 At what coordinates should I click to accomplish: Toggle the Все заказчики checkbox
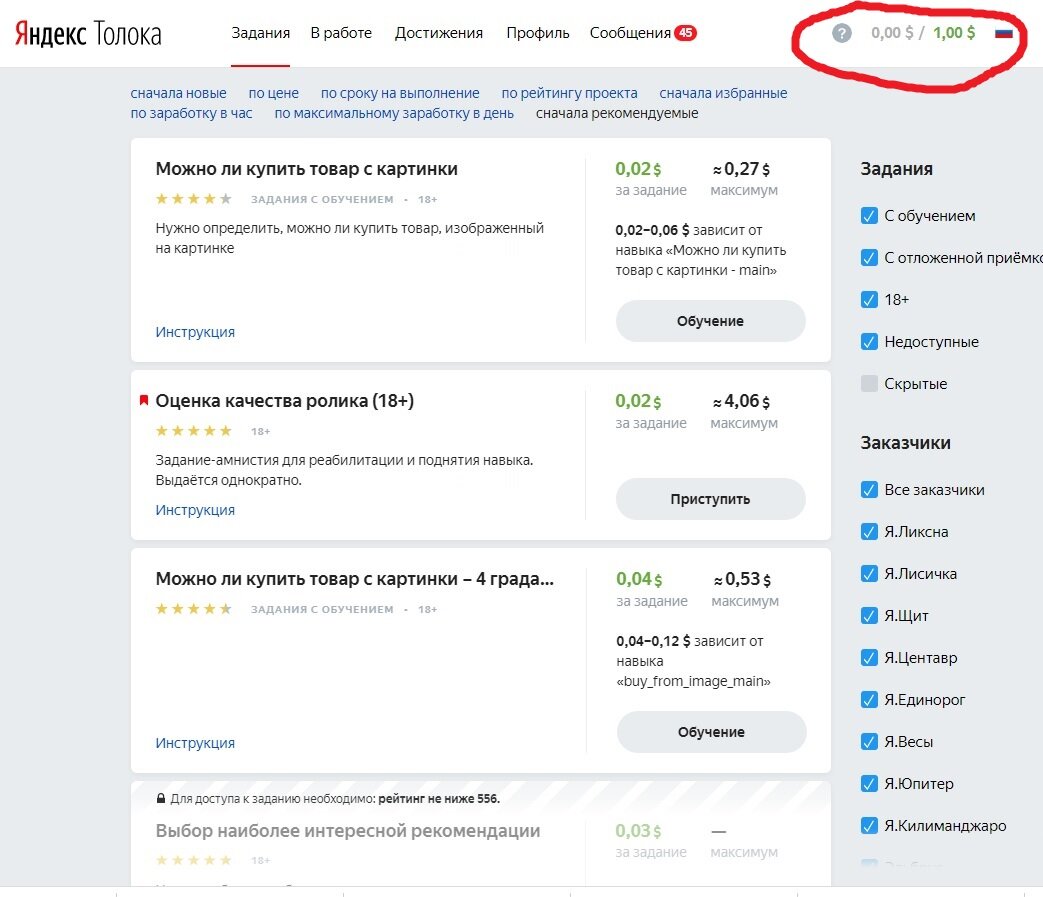[x=869, y=489]
